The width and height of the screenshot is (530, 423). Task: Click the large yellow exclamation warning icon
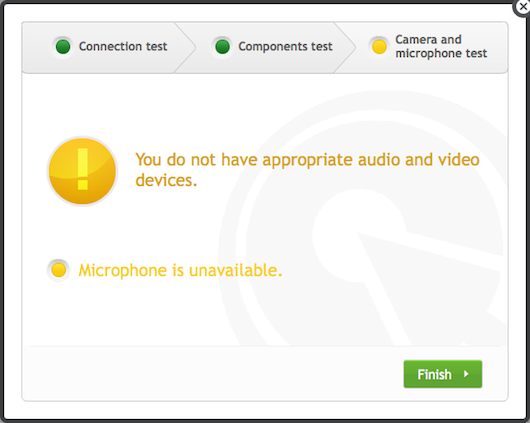click(x=82, y=171)
